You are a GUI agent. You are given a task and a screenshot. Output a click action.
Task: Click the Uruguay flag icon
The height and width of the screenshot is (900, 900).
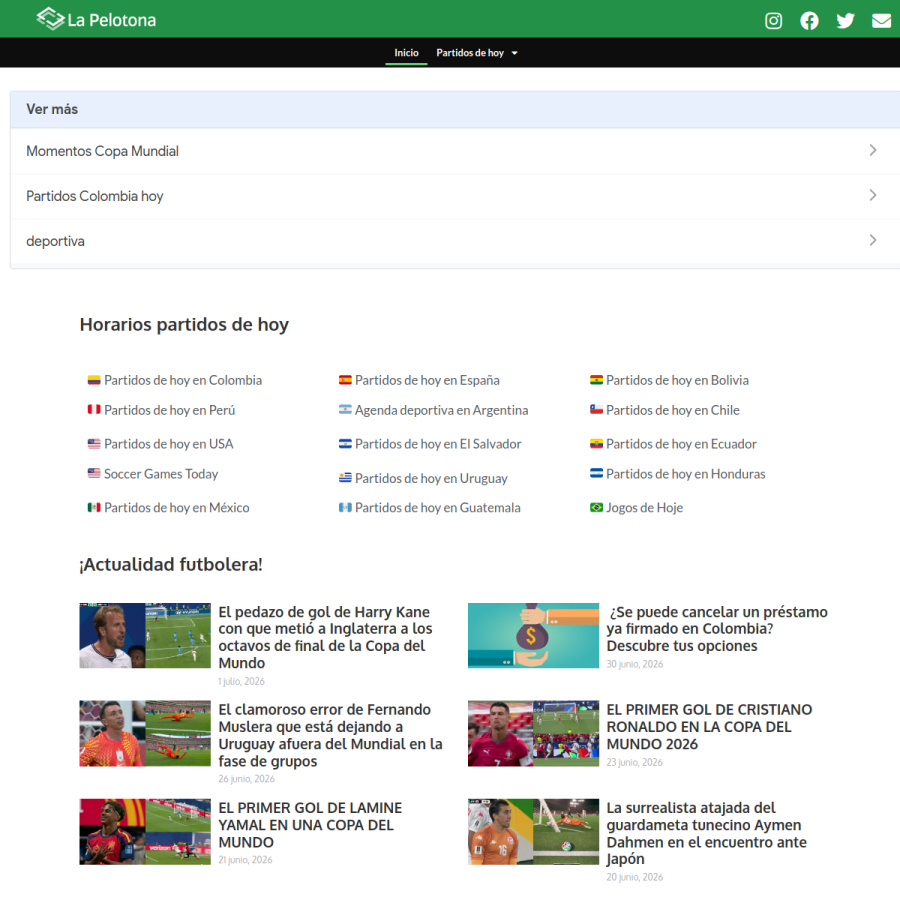345,478
